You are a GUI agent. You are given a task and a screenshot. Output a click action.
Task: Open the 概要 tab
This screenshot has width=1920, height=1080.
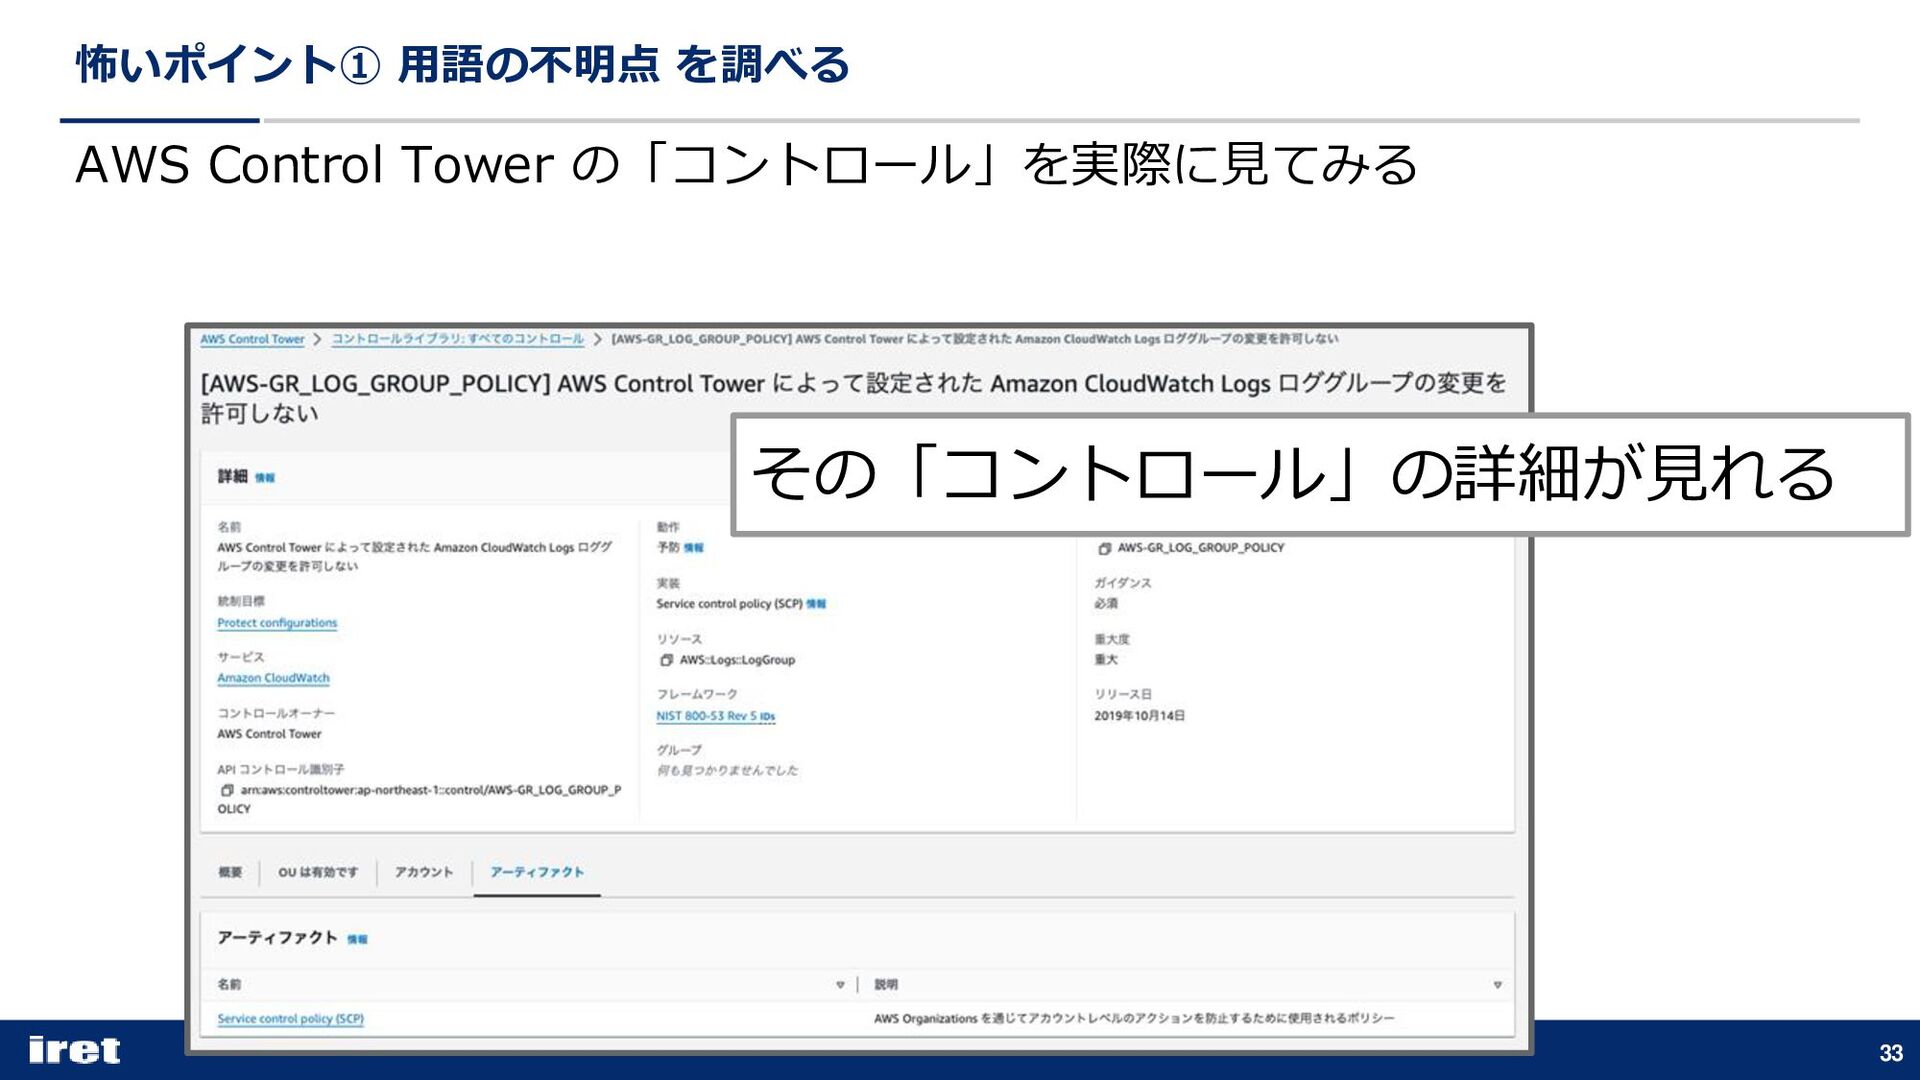click(x=230, y=872)
